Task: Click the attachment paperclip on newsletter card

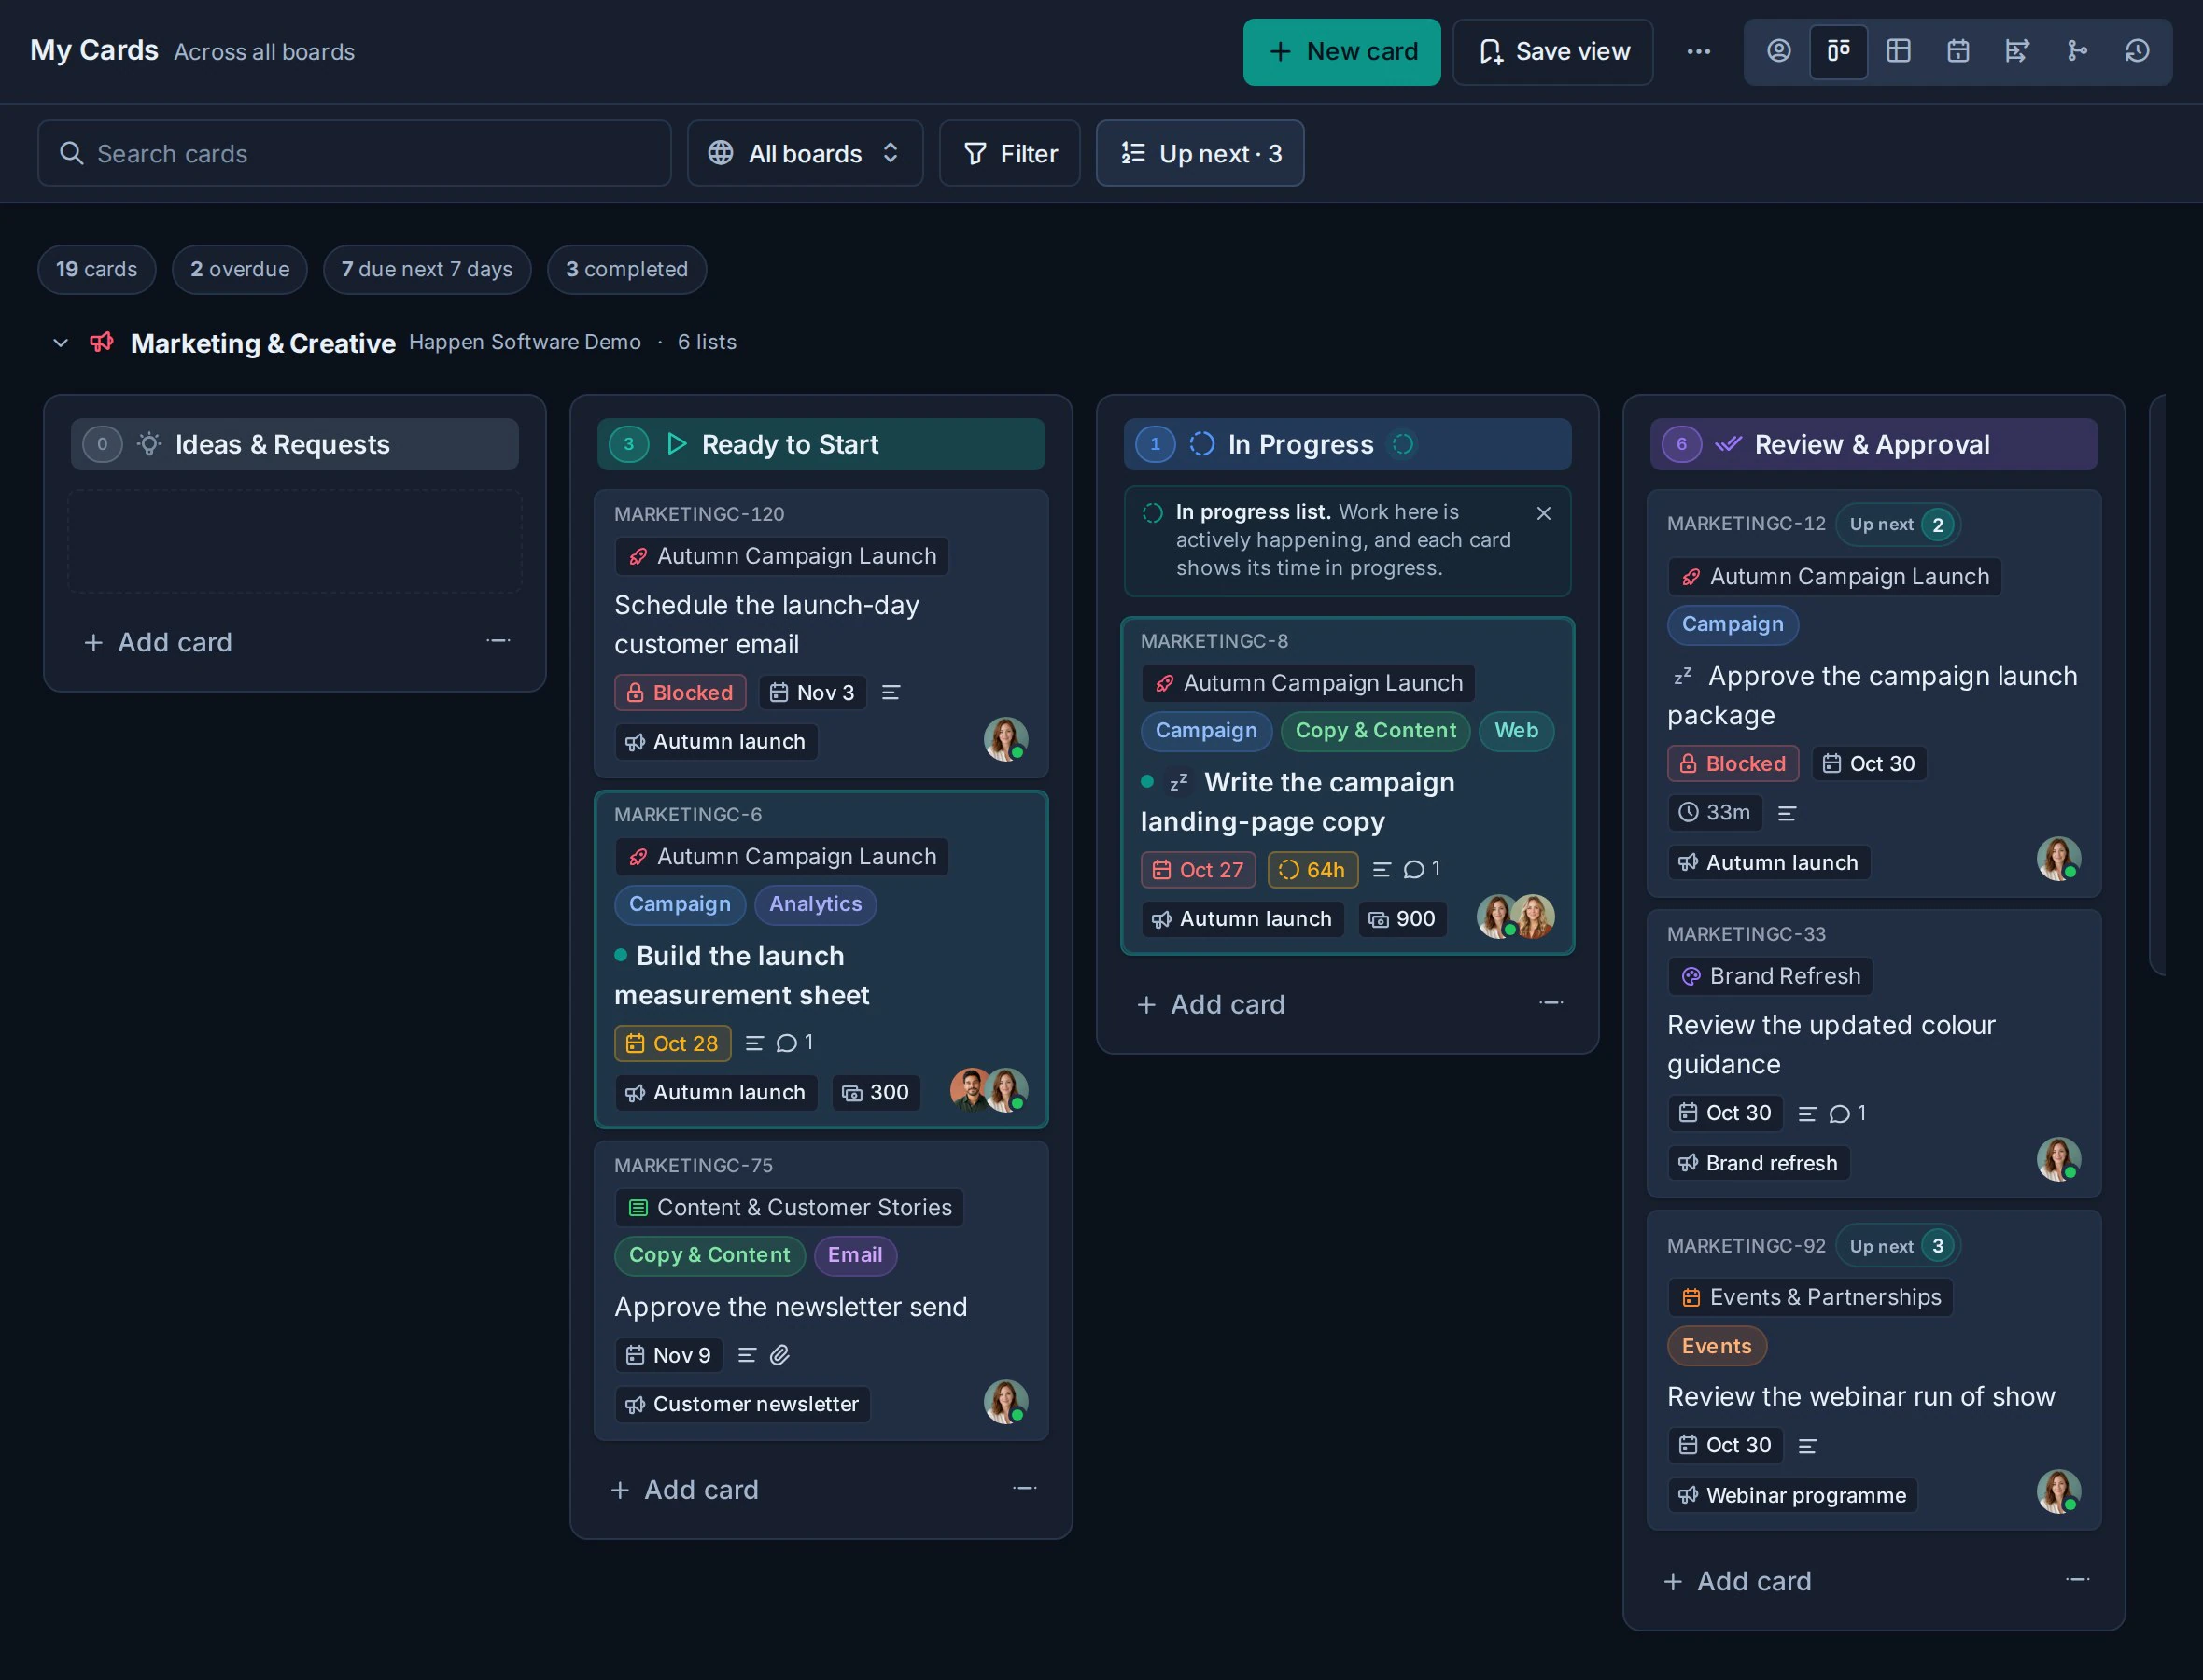Action: click(x=780, y=1355)
